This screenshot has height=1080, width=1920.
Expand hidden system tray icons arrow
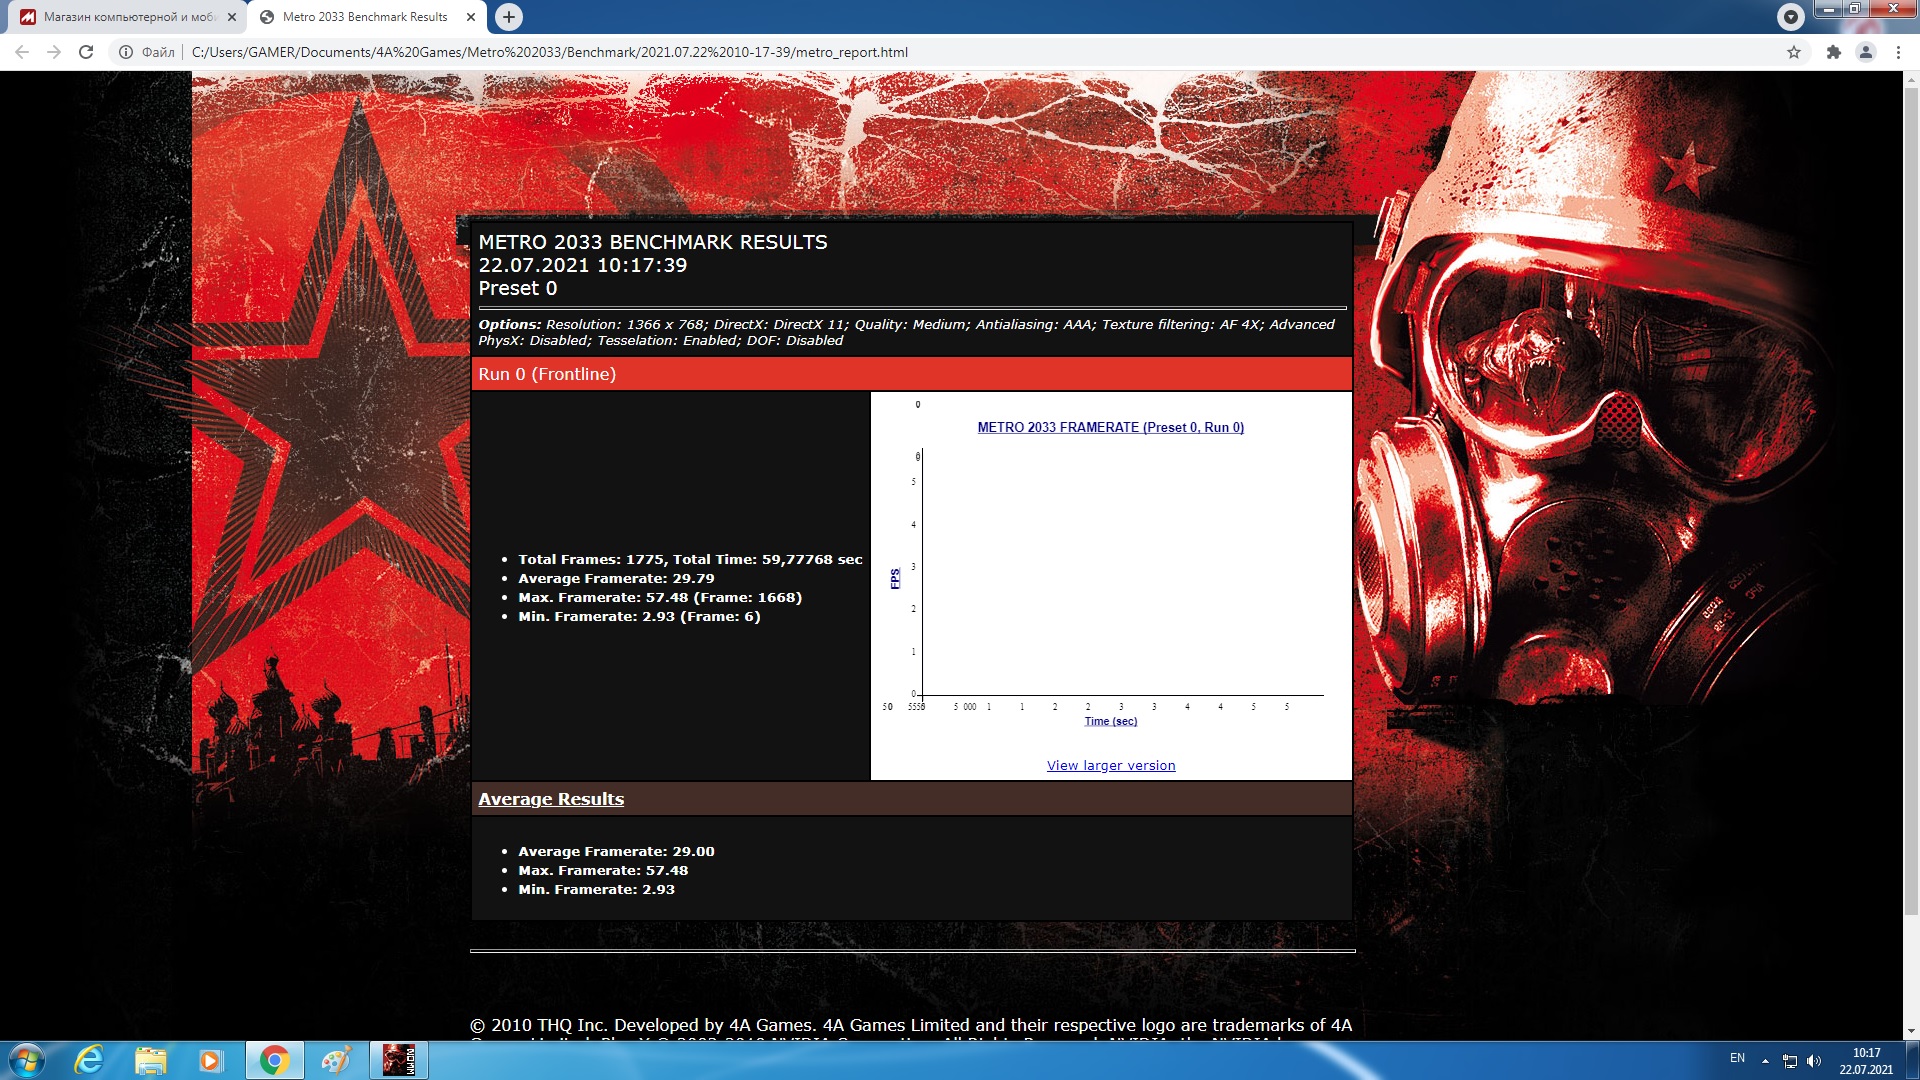(x=1765, y=1061)
